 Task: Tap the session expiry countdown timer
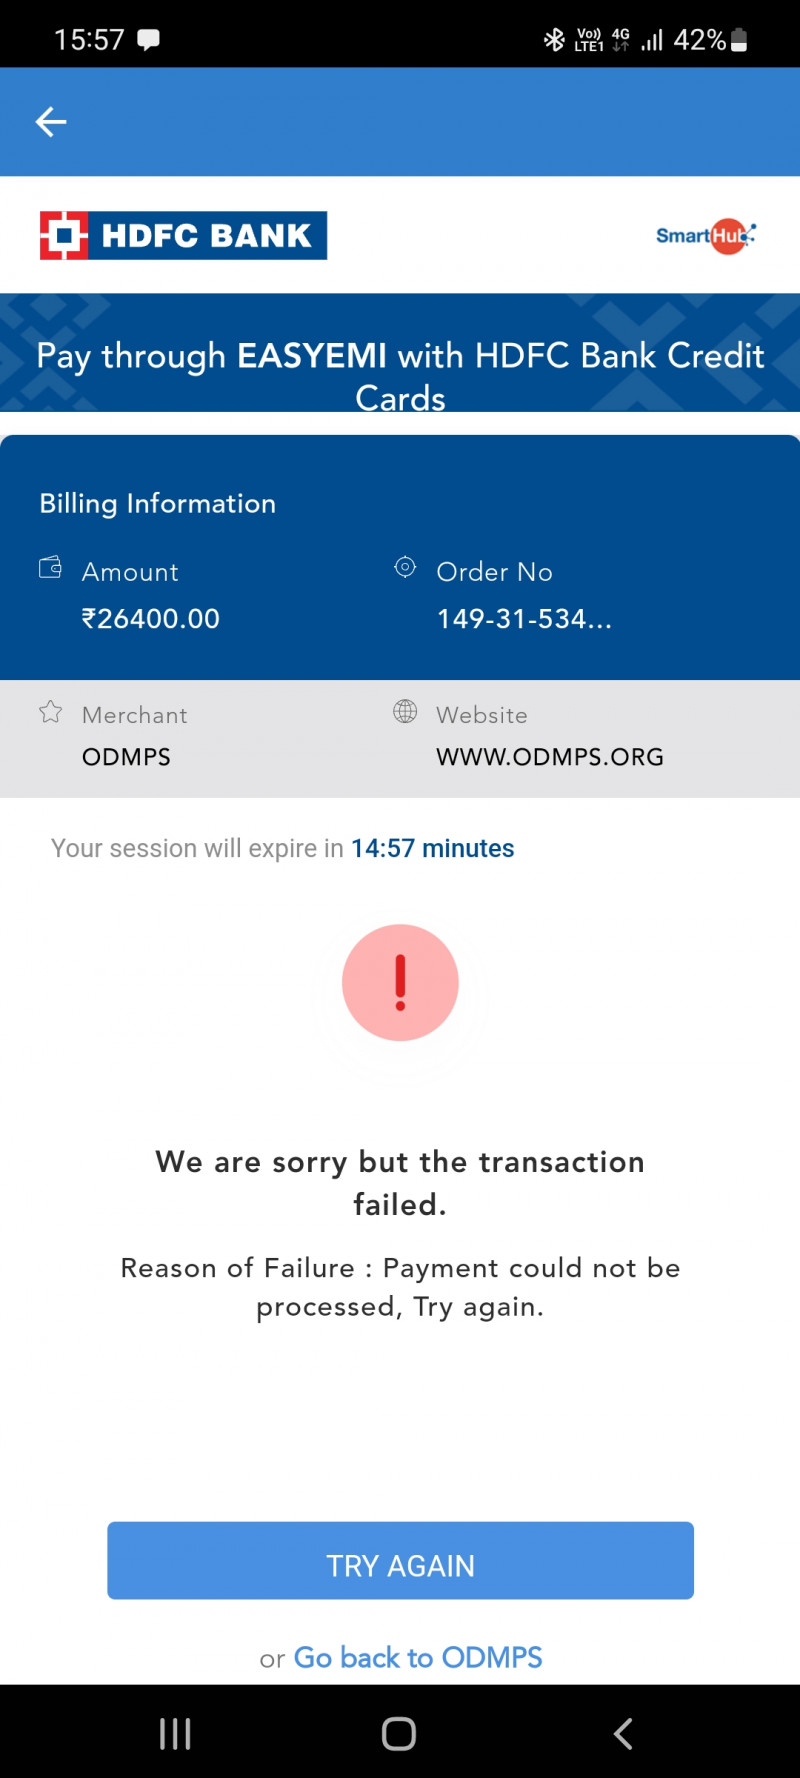point(432,848)
